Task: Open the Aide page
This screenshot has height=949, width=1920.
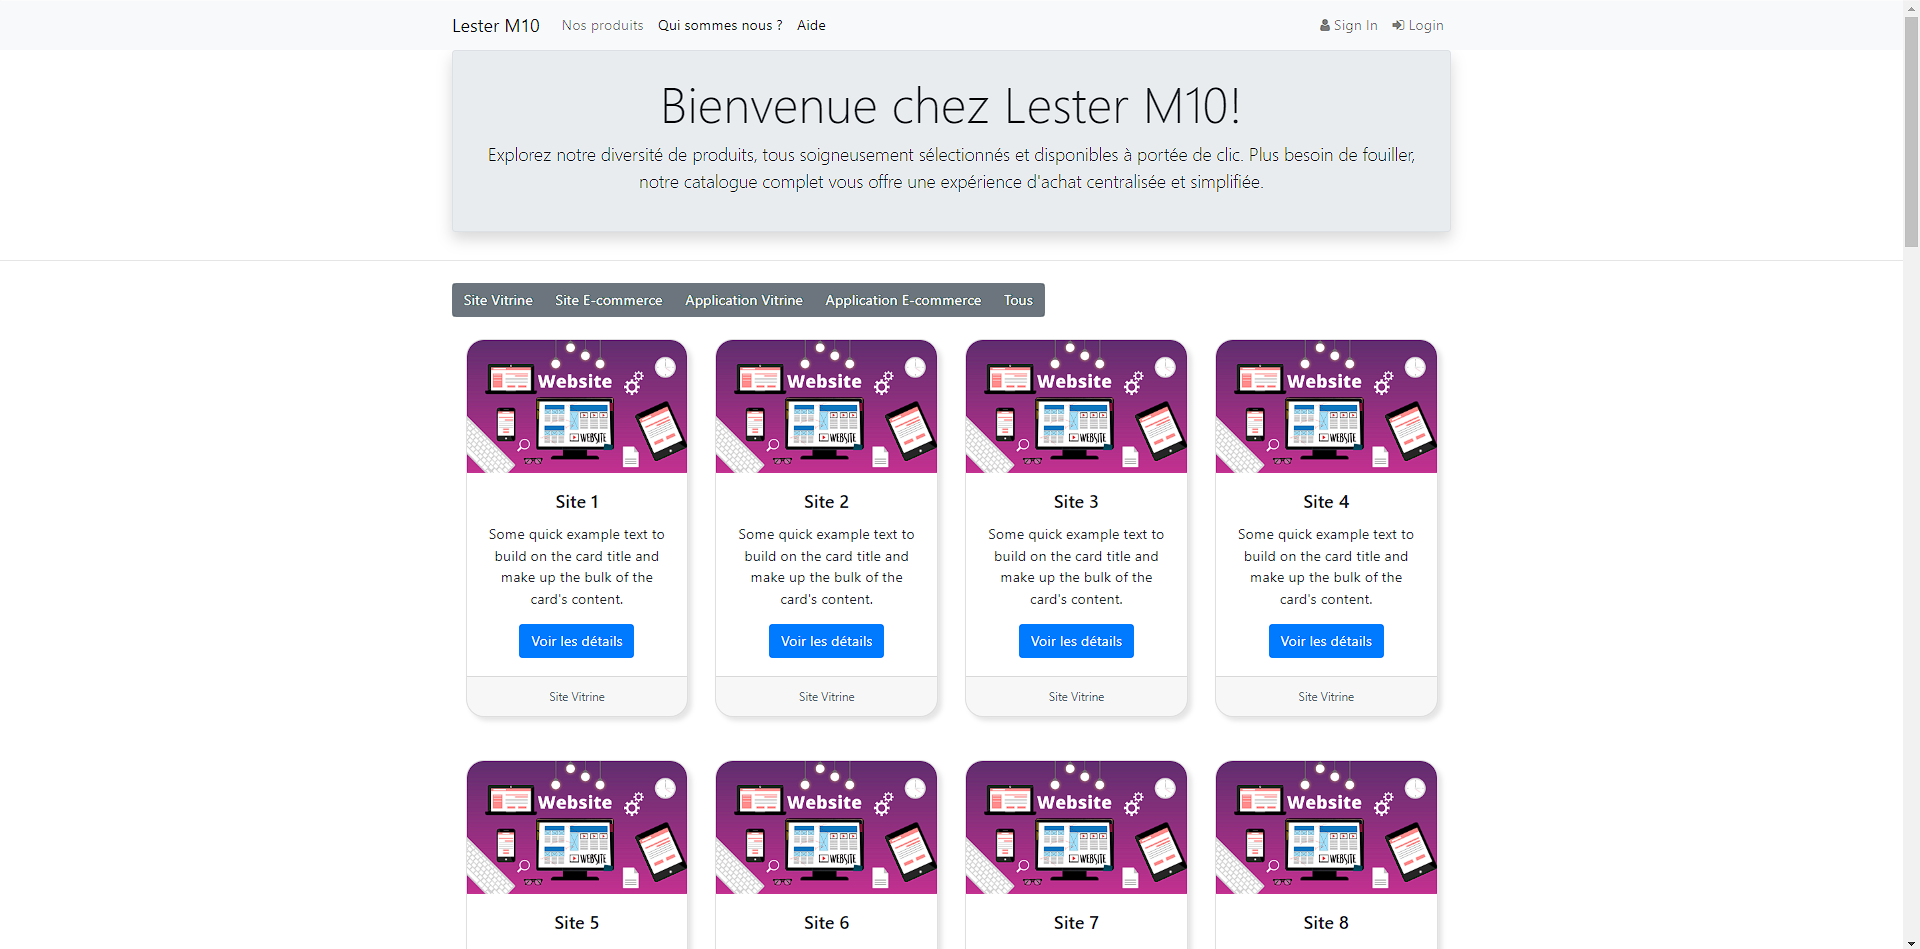Action: 811,25
